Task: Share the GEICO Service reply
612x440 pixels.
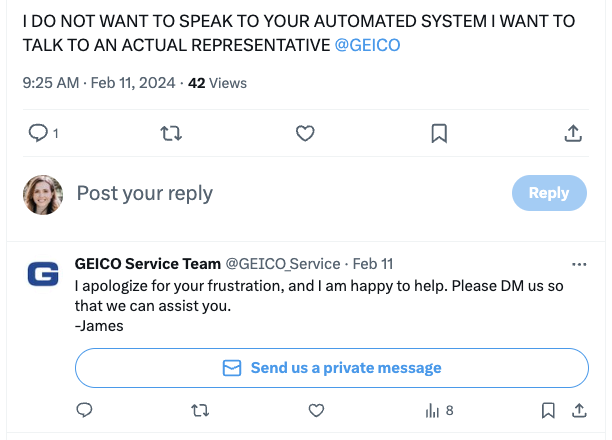Action: [x=579, y=410]
